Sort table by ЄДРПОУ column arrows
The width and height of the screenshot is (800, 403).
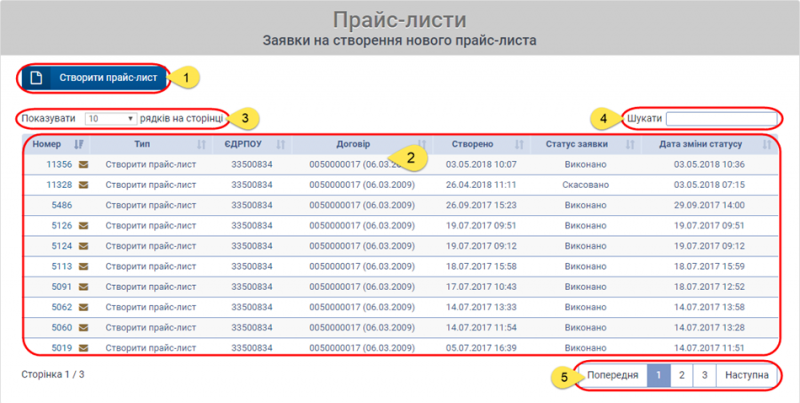pyautogui.click(x=281, y=145)
